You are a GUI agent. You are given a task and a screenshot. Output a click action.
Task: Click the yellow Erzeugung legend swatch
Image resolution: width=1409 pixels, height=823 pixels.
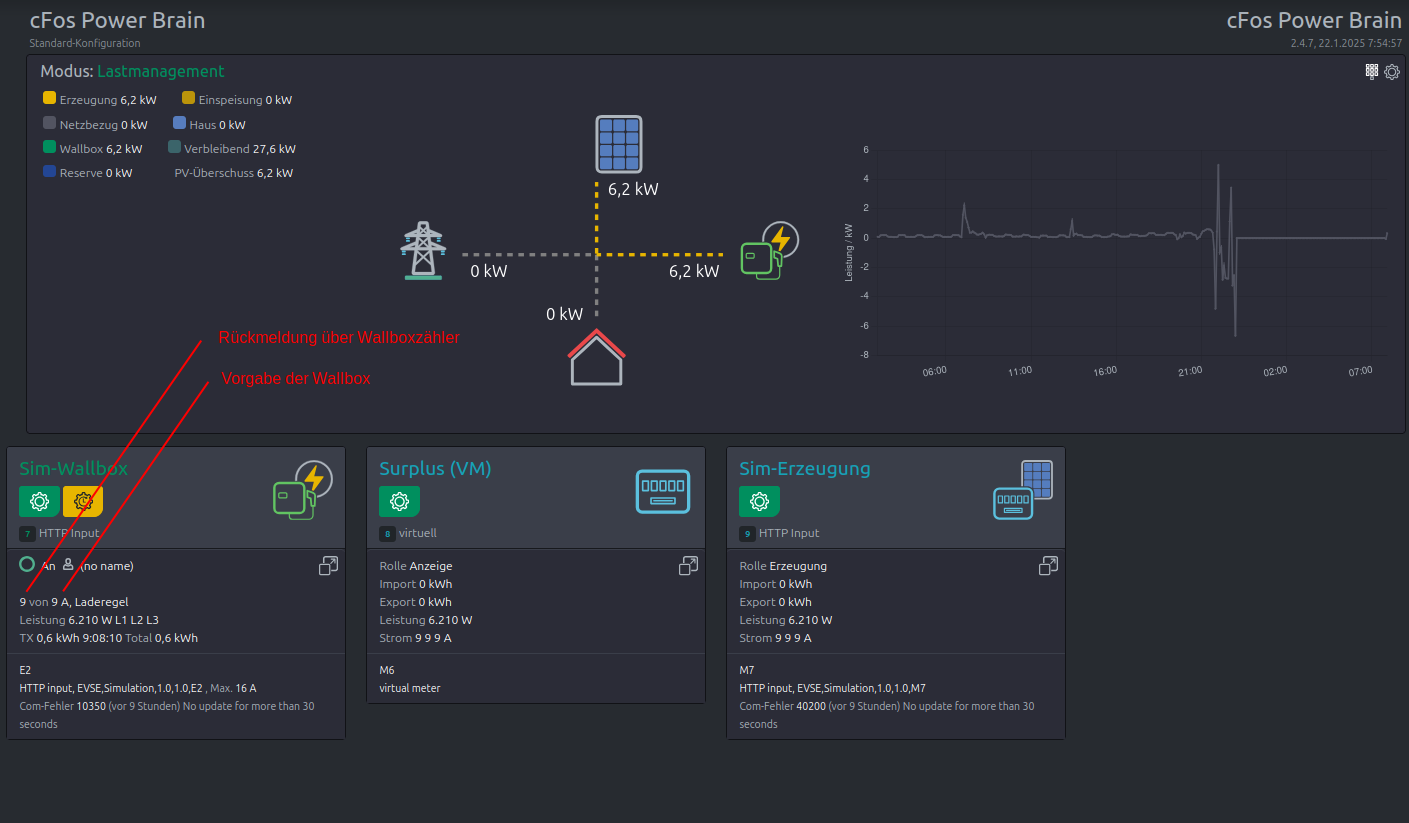pyautogui.click(x=50, y=98)
